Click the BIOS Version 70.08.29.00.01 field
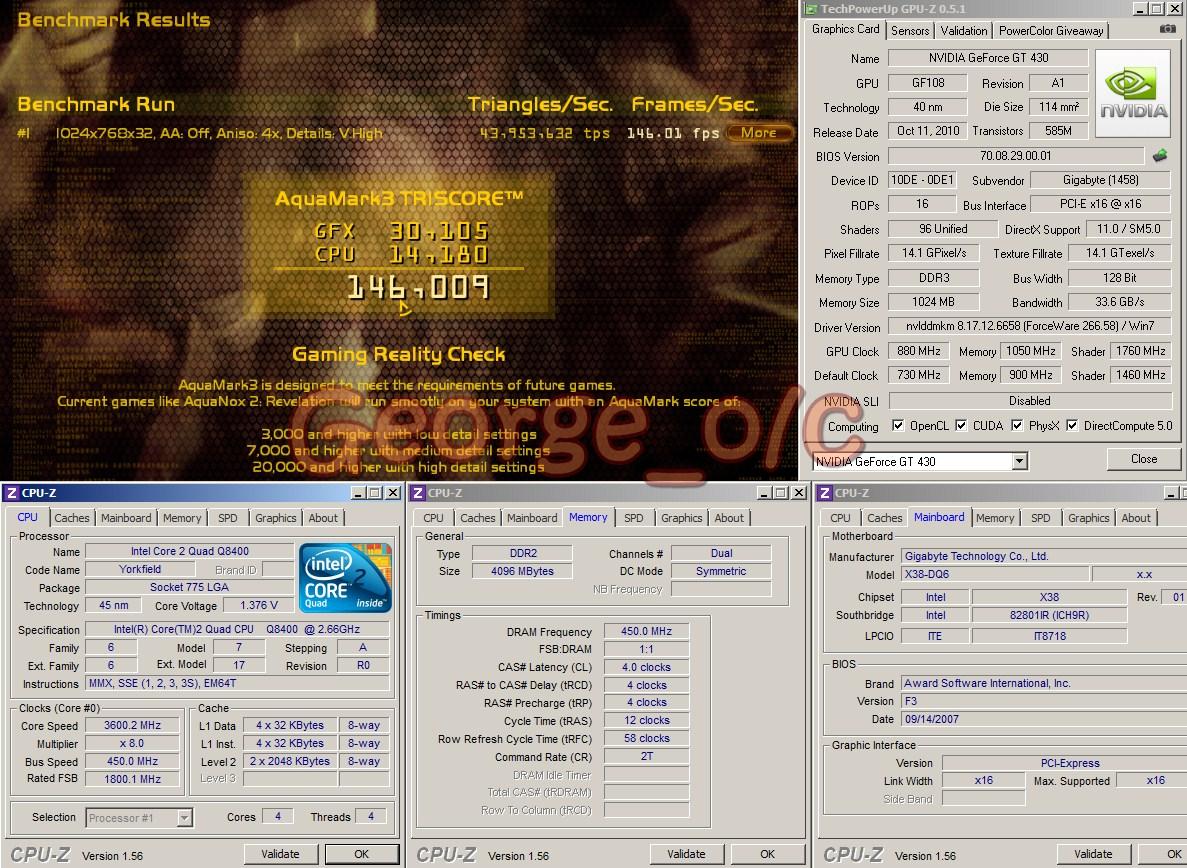 (x=1016, y=155)
